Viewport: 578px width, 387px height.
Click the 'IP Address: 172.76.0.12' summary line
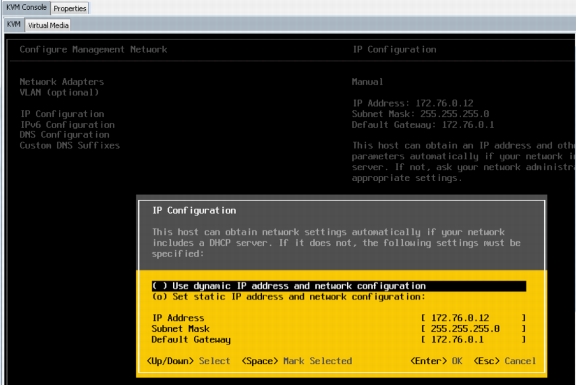pos(413,103)
